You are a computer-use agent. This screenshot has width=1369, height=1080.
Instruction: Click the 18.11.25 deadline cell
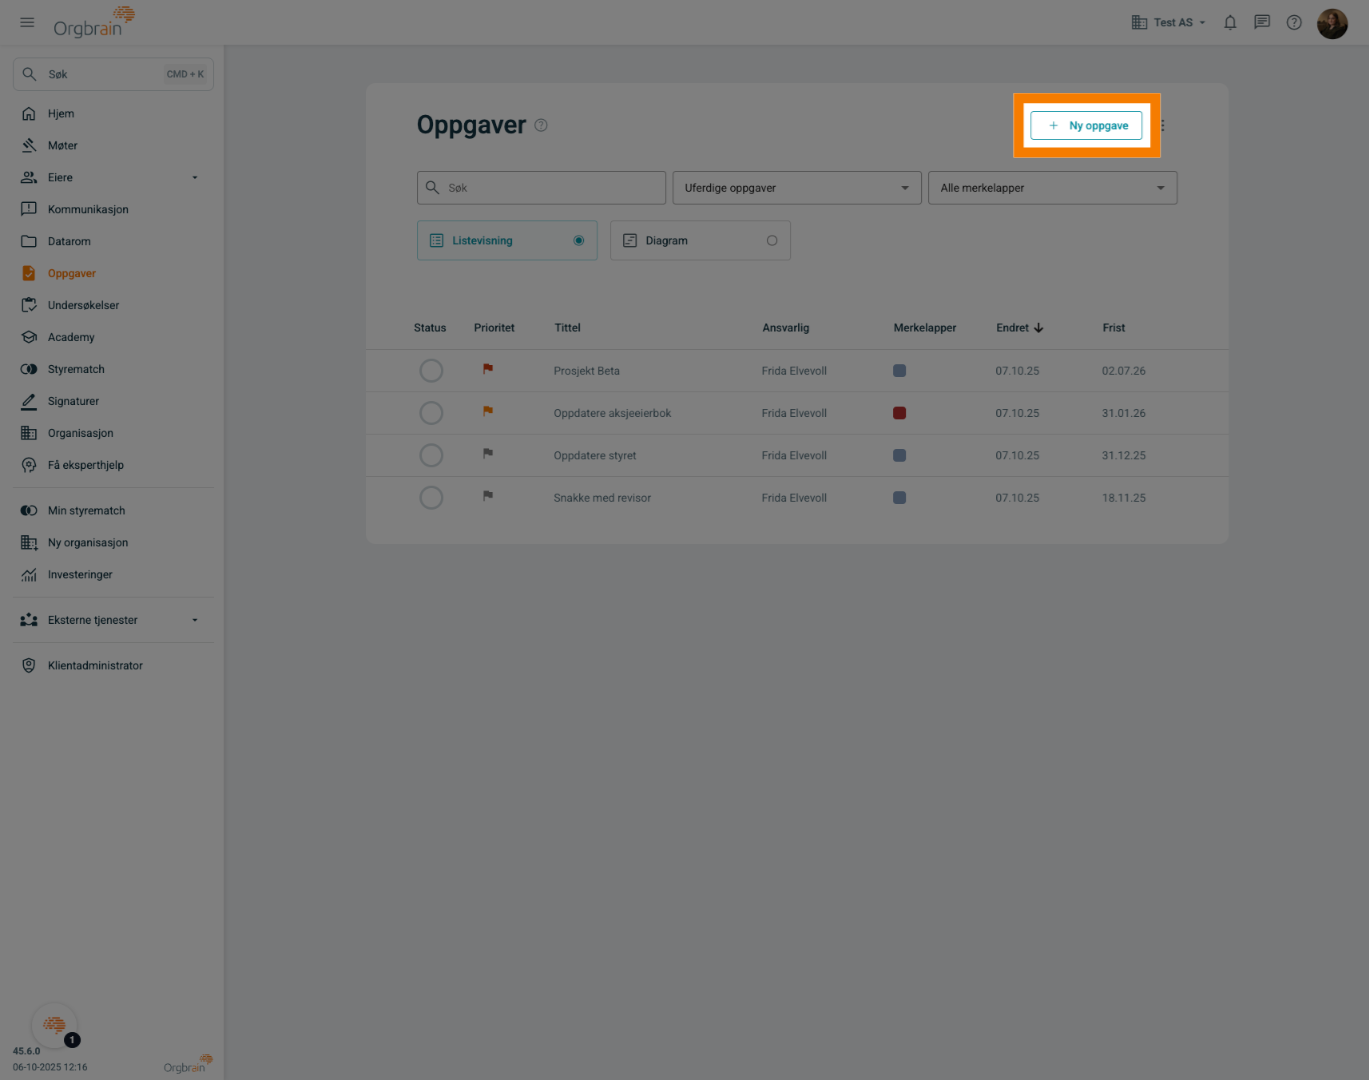[1124, 498]
